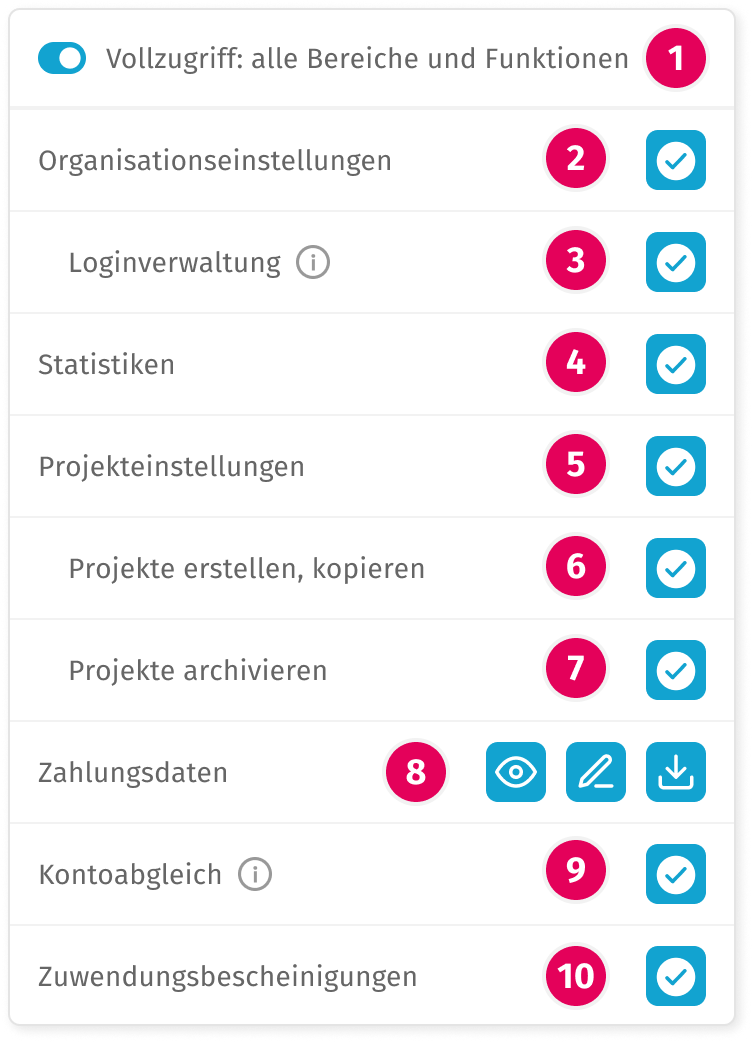
Task: Click the eye view icon for Zahlungsdaten
Action: [x=516, y=772]
